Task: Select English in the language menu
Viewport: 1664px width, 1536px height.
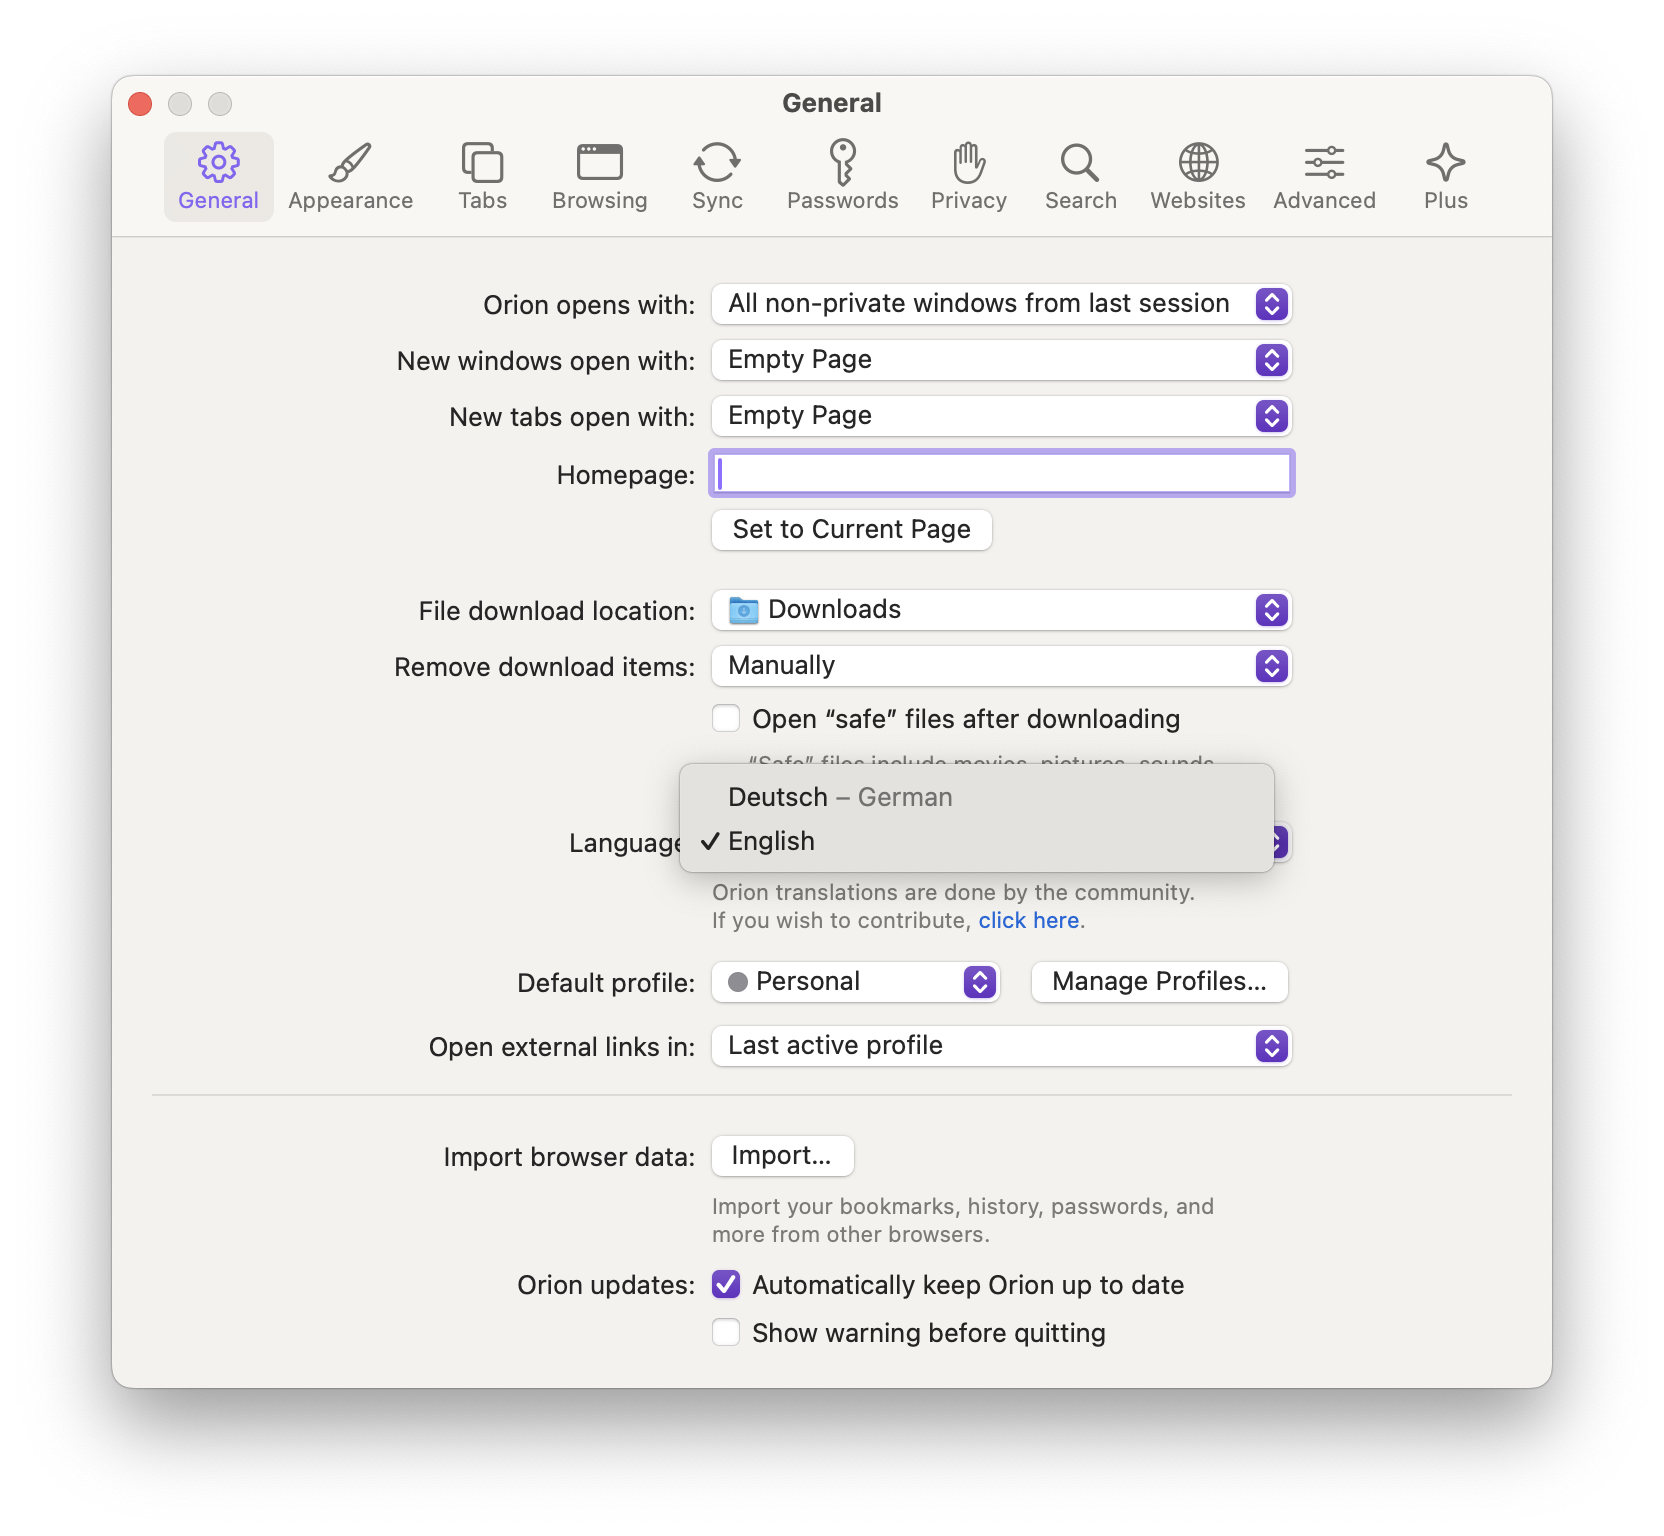Action: (x=771, y=842)
